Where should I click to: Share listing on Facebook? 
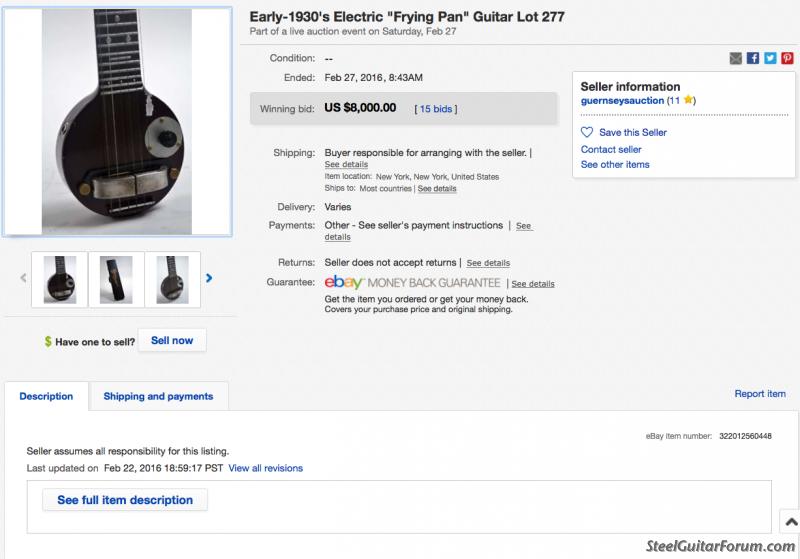coord(753,58)
